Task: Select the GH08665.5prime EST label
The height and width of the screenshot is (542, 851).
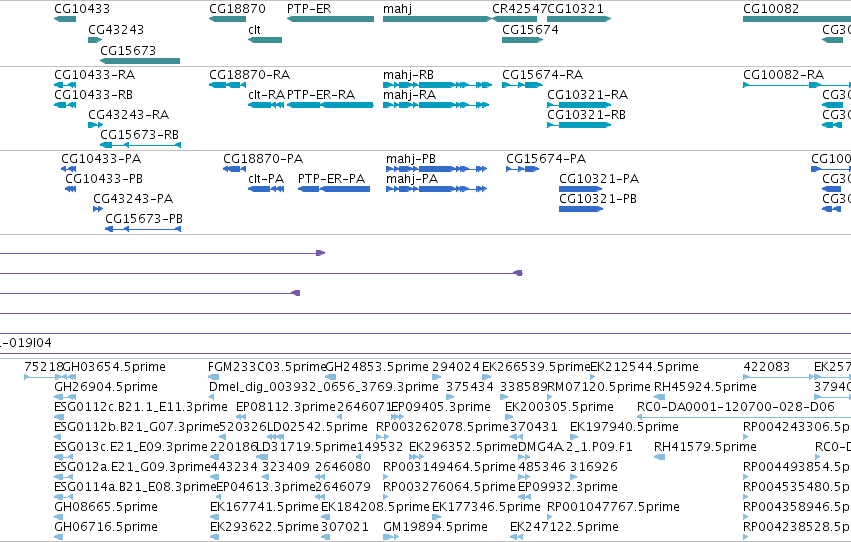Action: coord(106,507)
